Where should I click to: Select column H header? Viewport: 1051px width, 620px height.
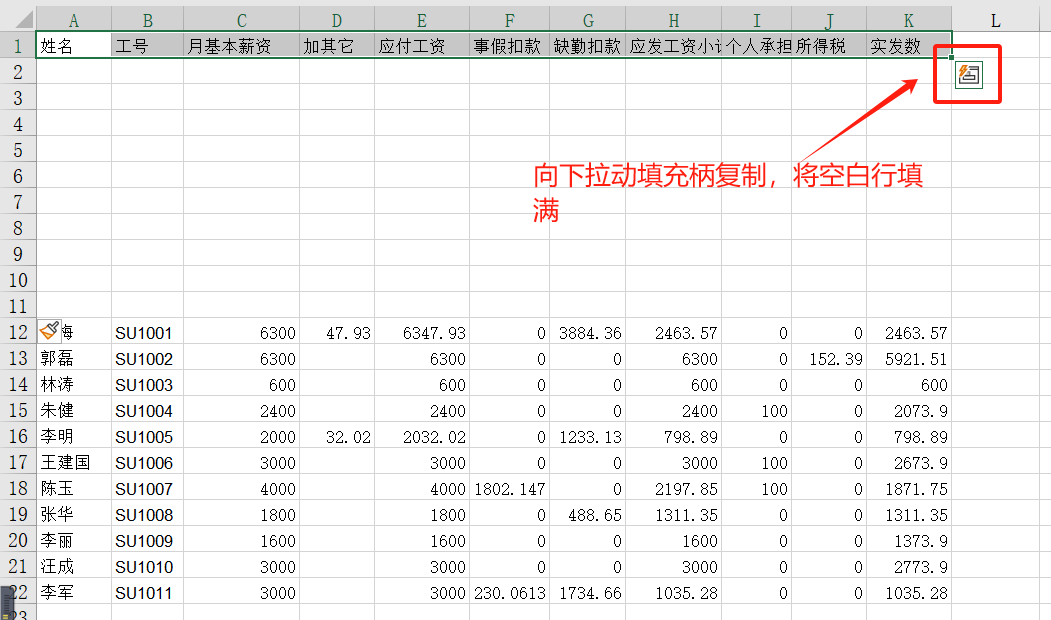click(x=674, y=20)
